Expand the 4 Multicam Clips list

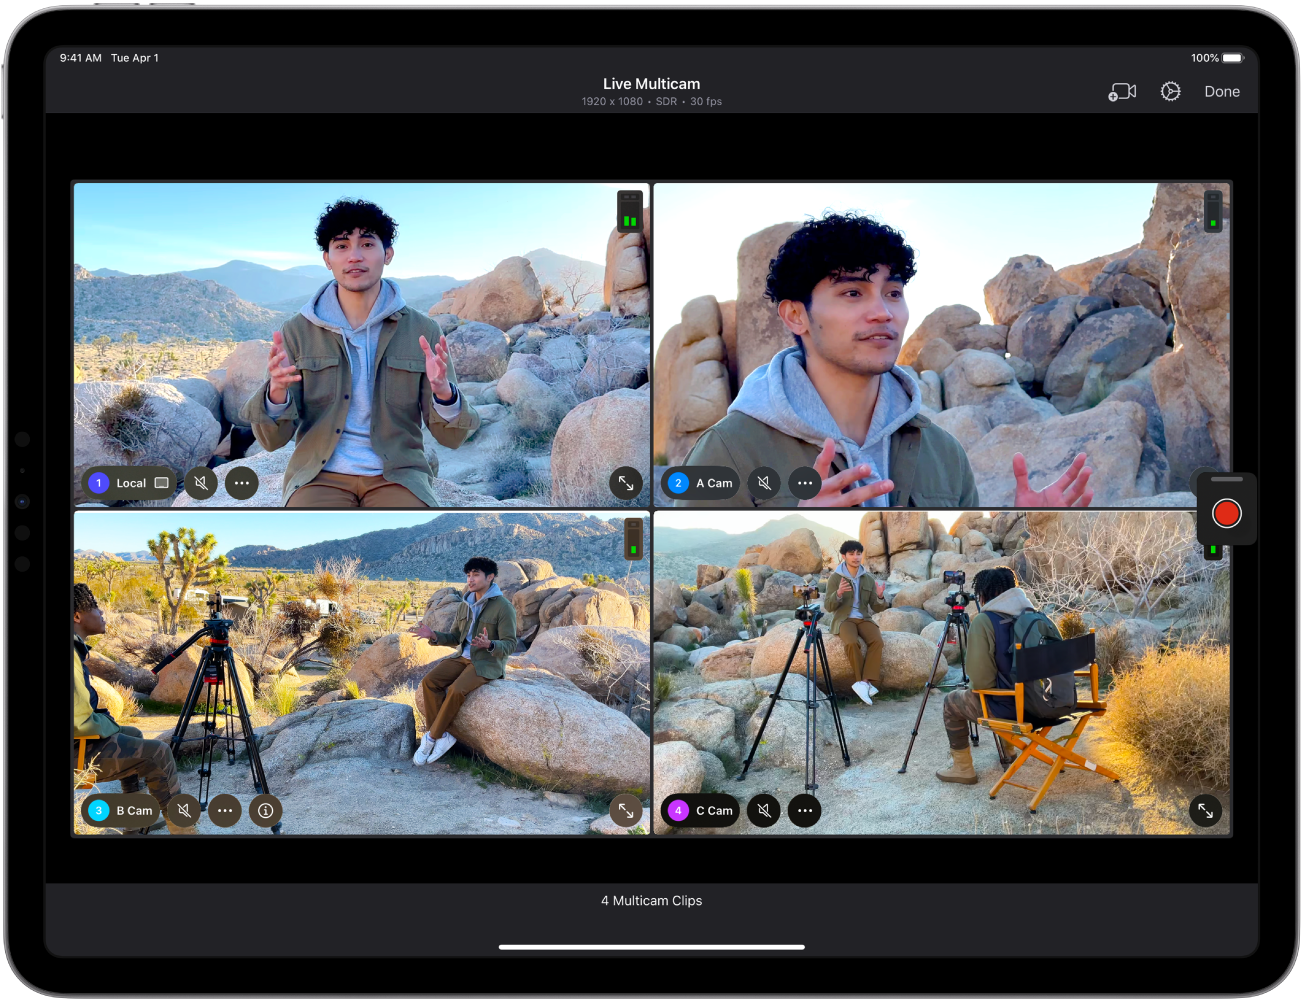(x=651, y=901)
